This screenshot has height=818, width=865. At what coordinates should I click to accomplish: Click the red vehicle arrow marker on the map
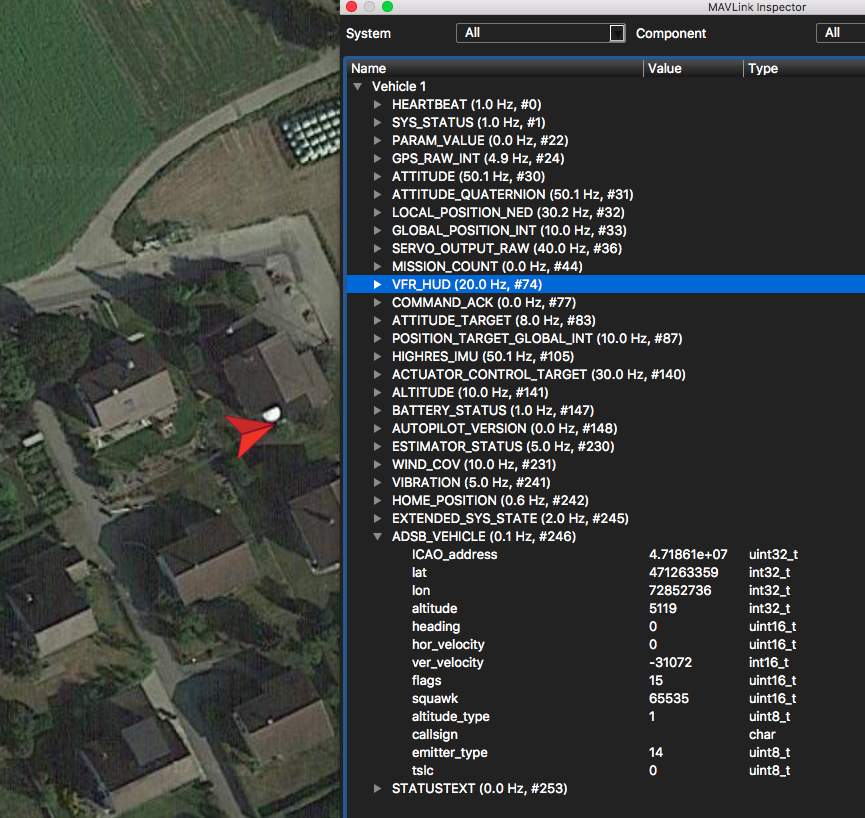(x=250, y=432)
